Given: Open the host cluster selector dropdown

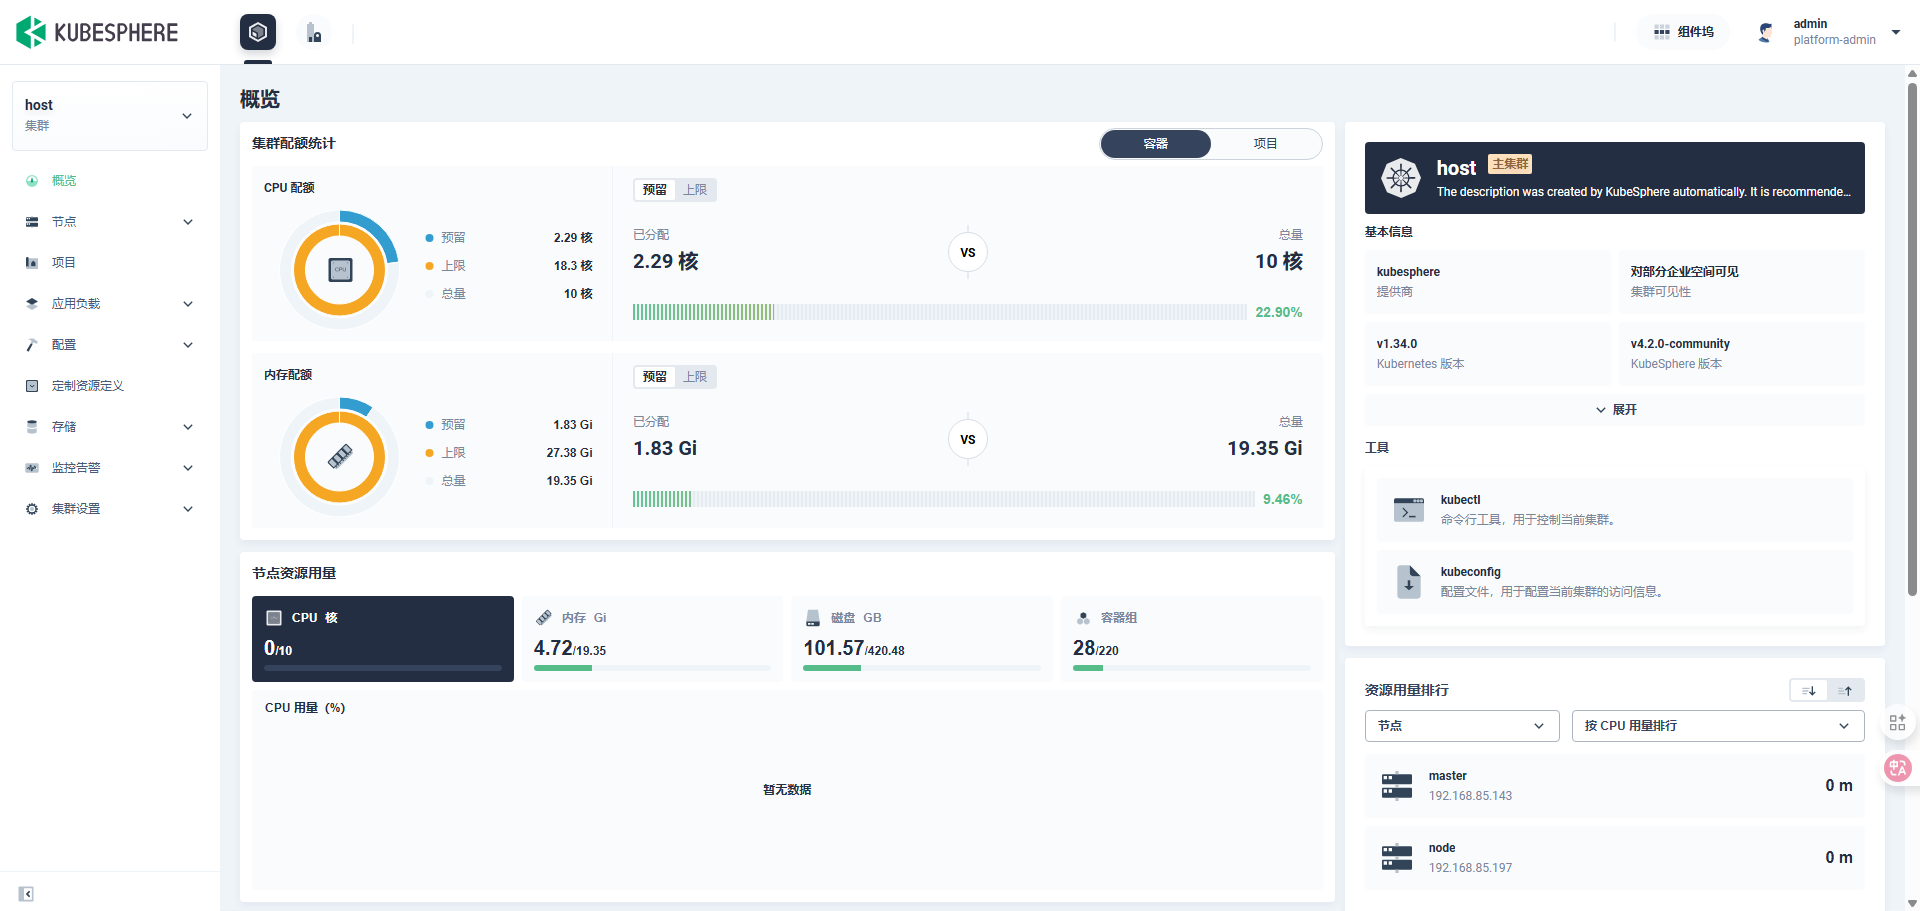Looking at the screenshot, I should (110, 116).
